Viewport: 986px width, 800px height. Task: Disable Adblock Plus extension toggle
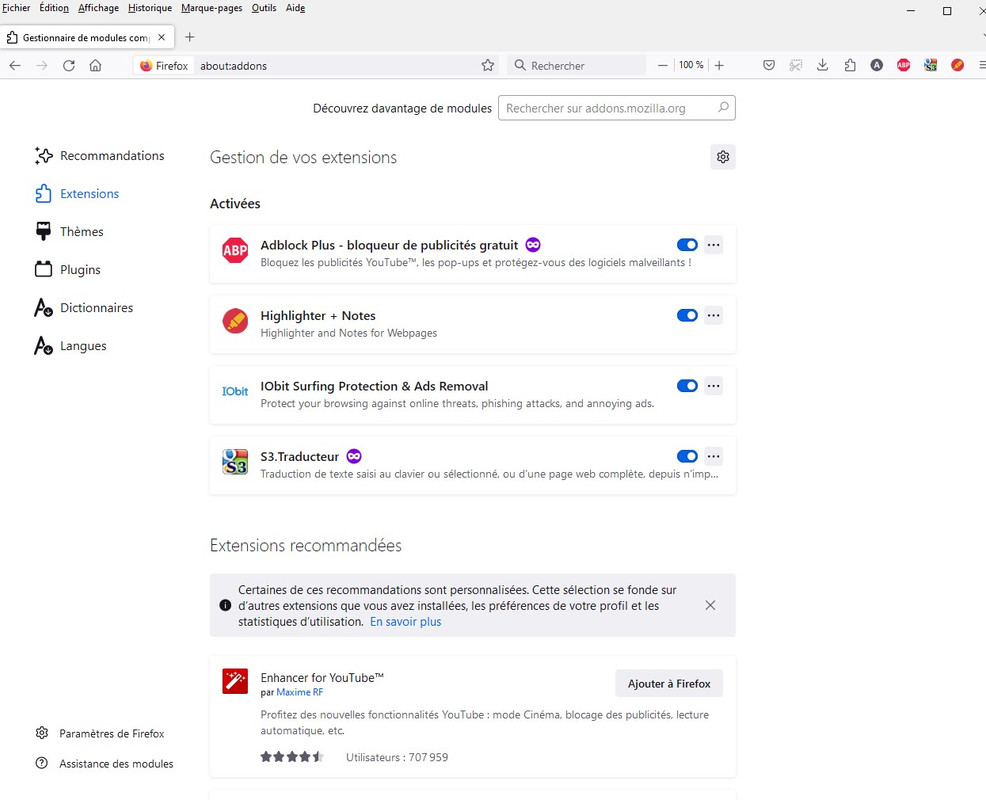tap(687, 245)
